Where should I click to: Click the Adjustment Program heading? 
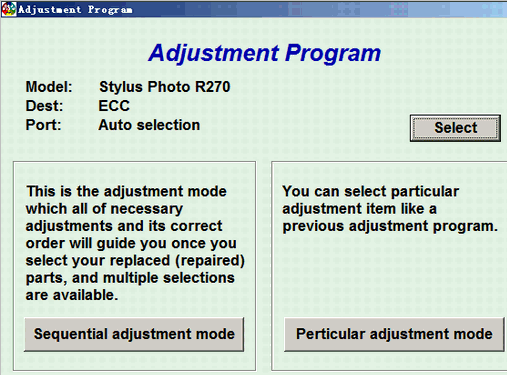click(265, 53)
